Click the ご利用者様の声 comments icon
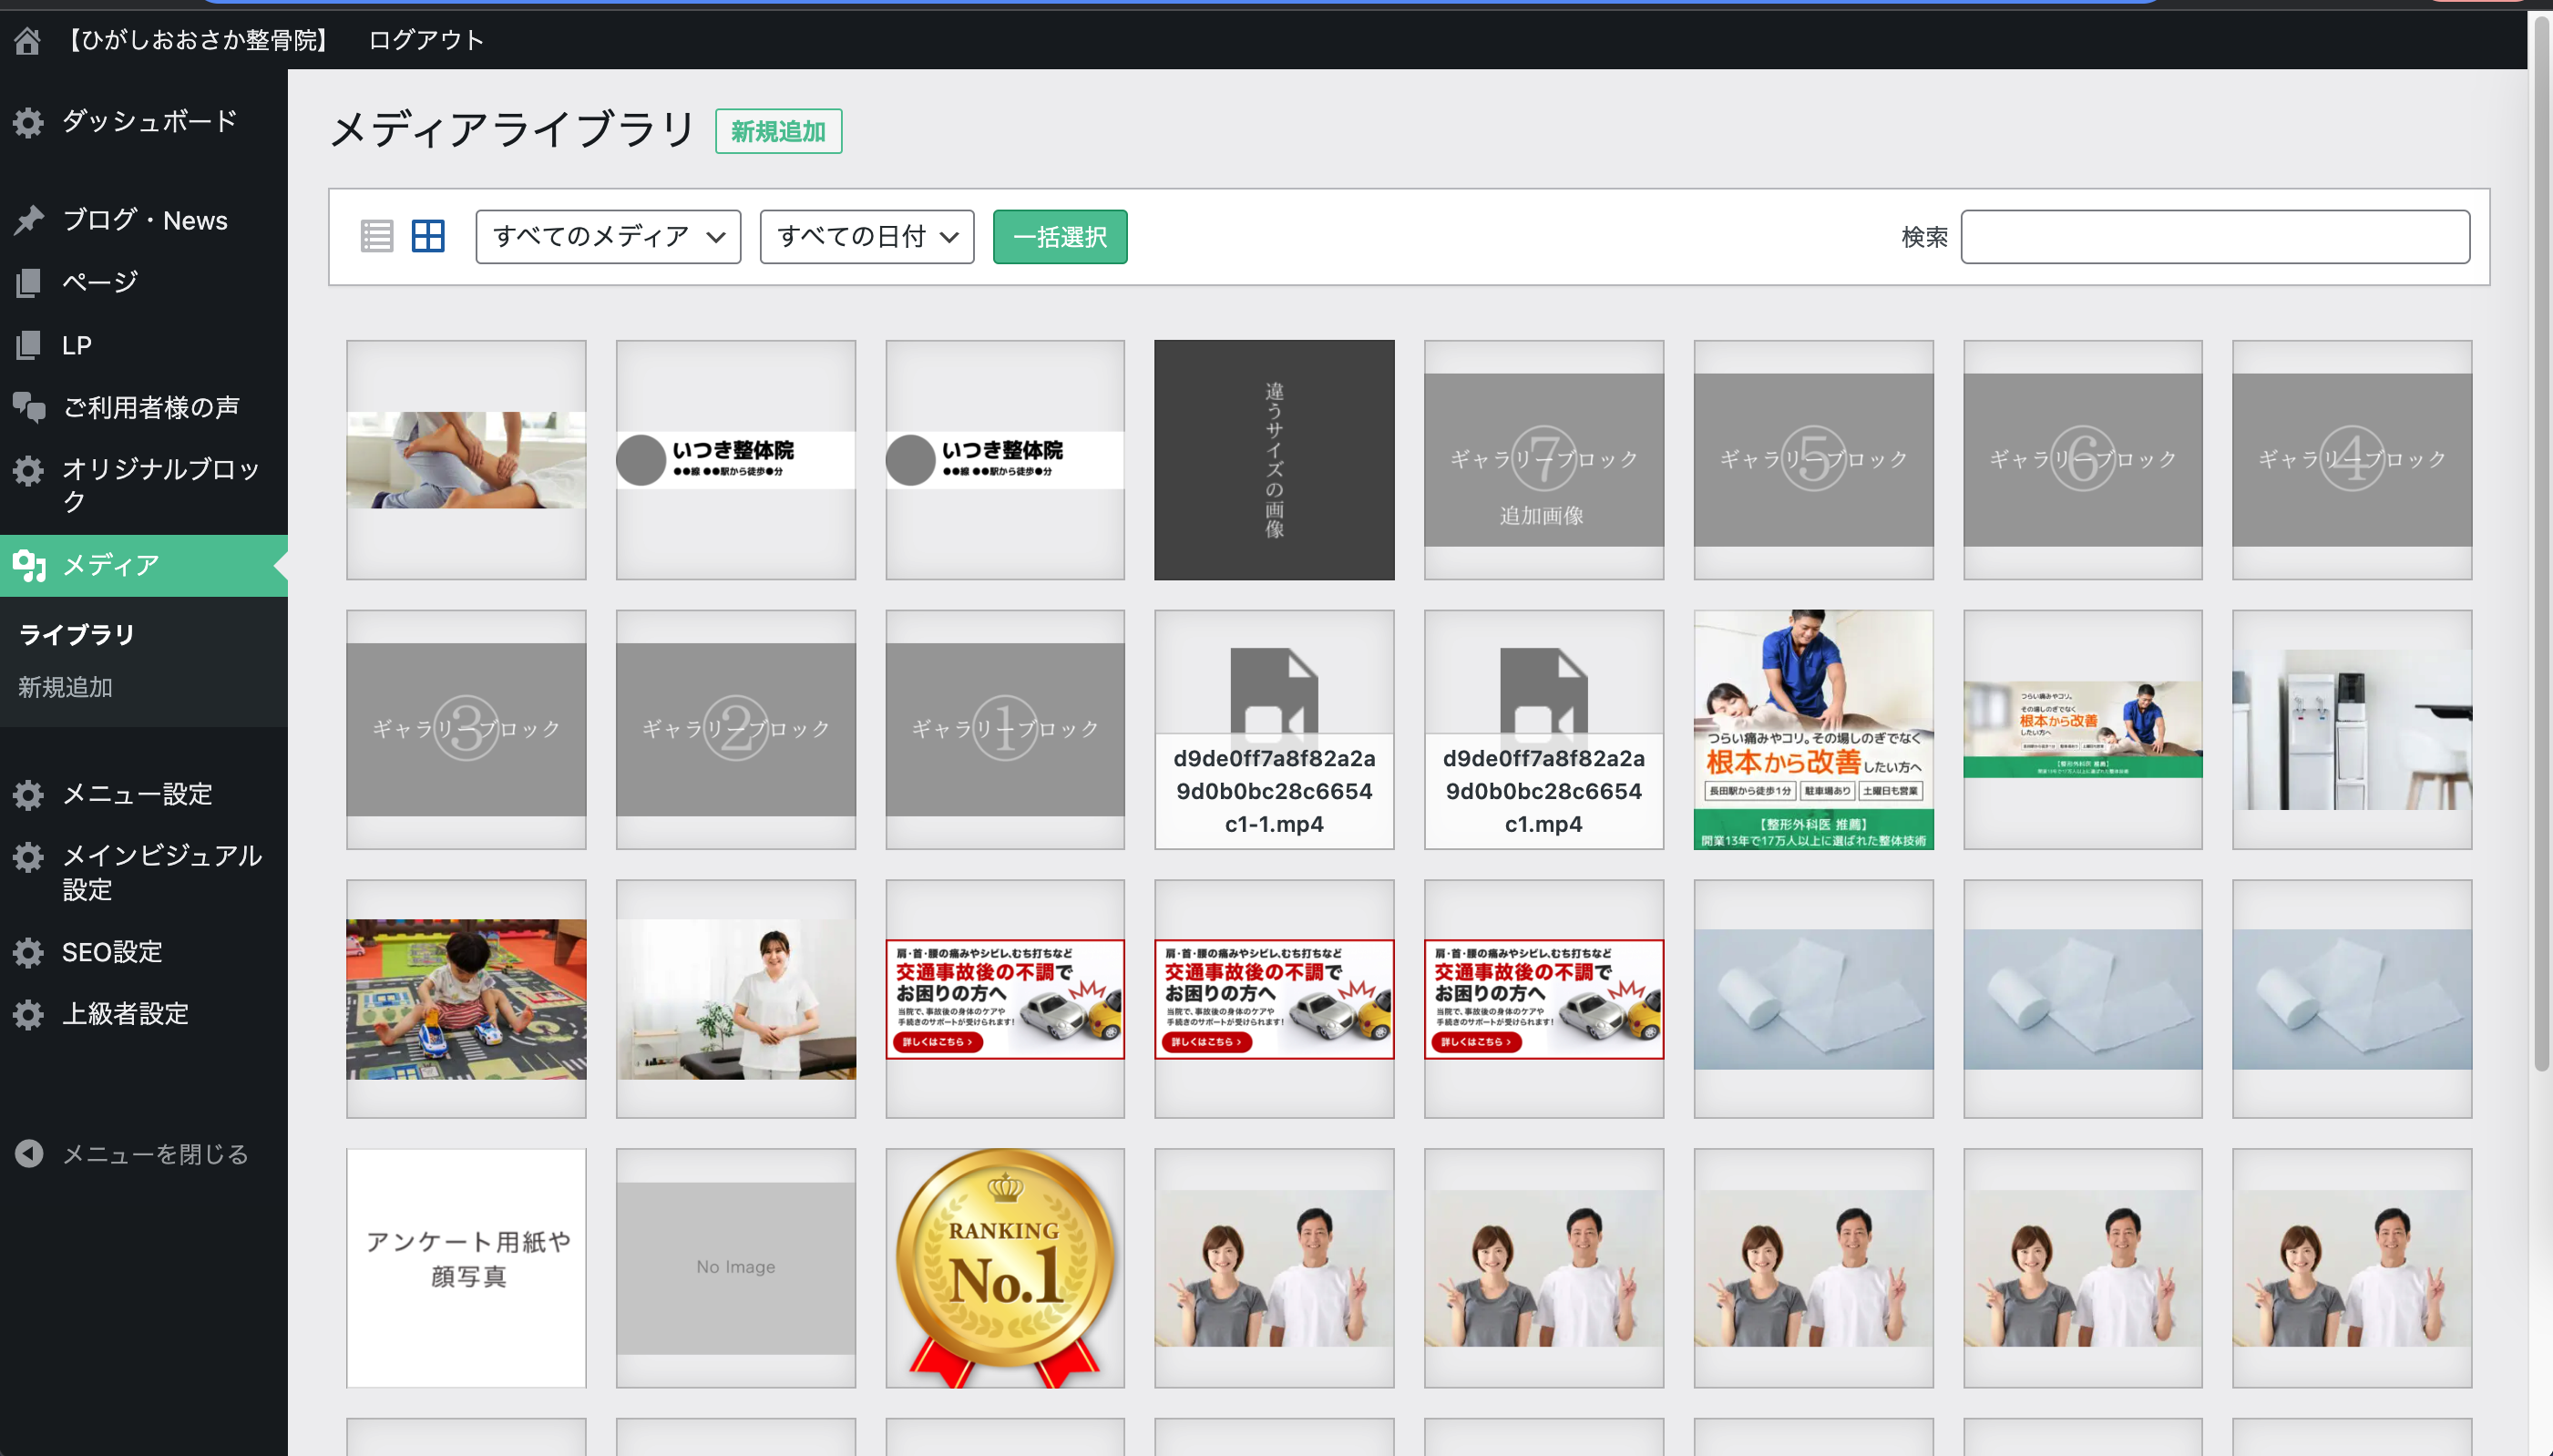The image size is (2553, 1456). [28, 407]
